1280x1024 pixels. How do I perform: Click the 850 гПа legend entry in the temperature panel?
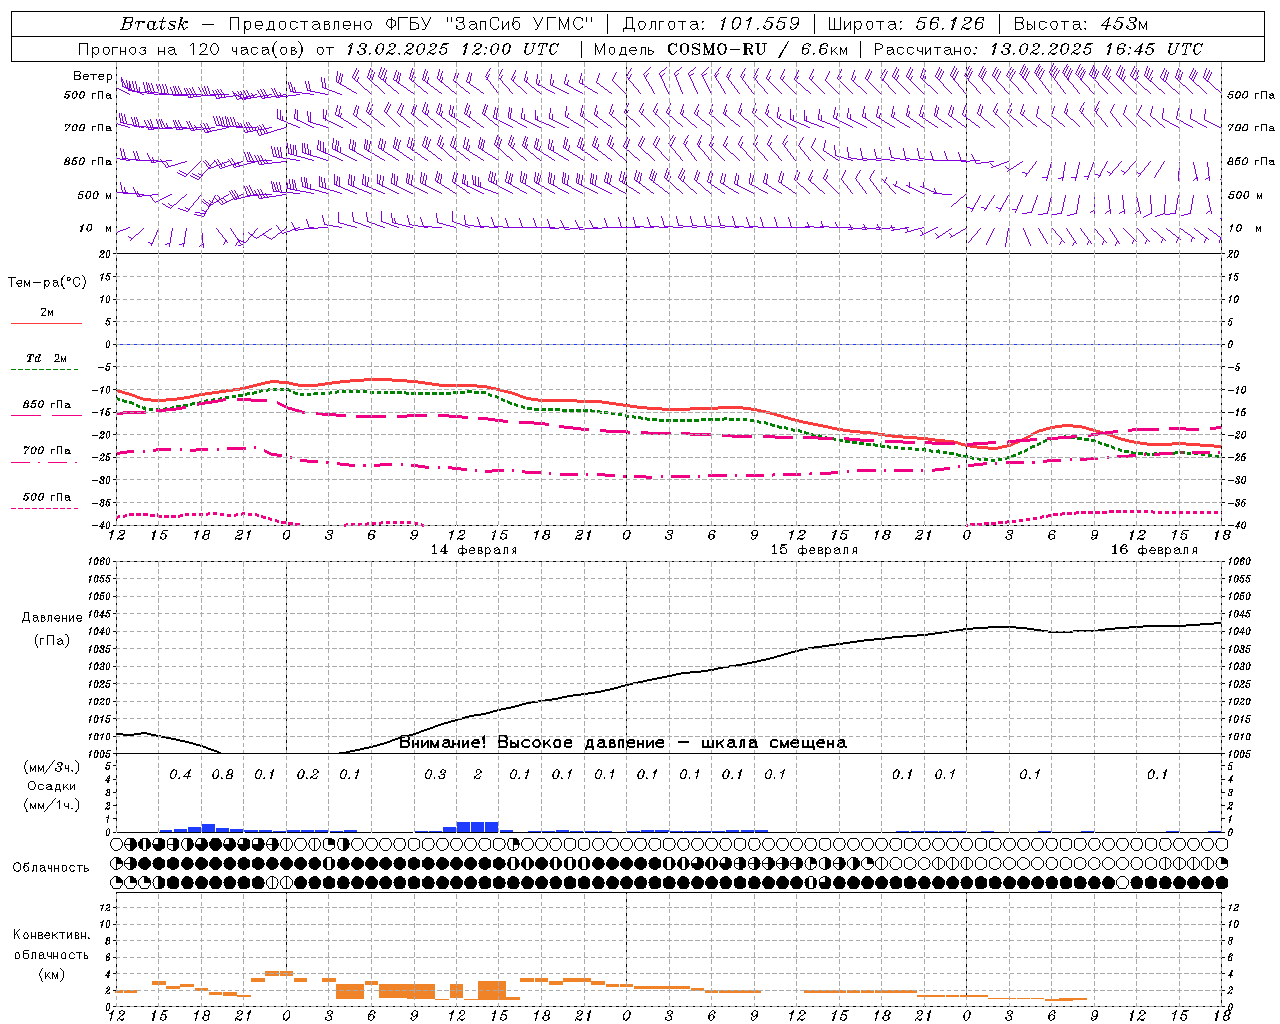(x=47, y=405)
